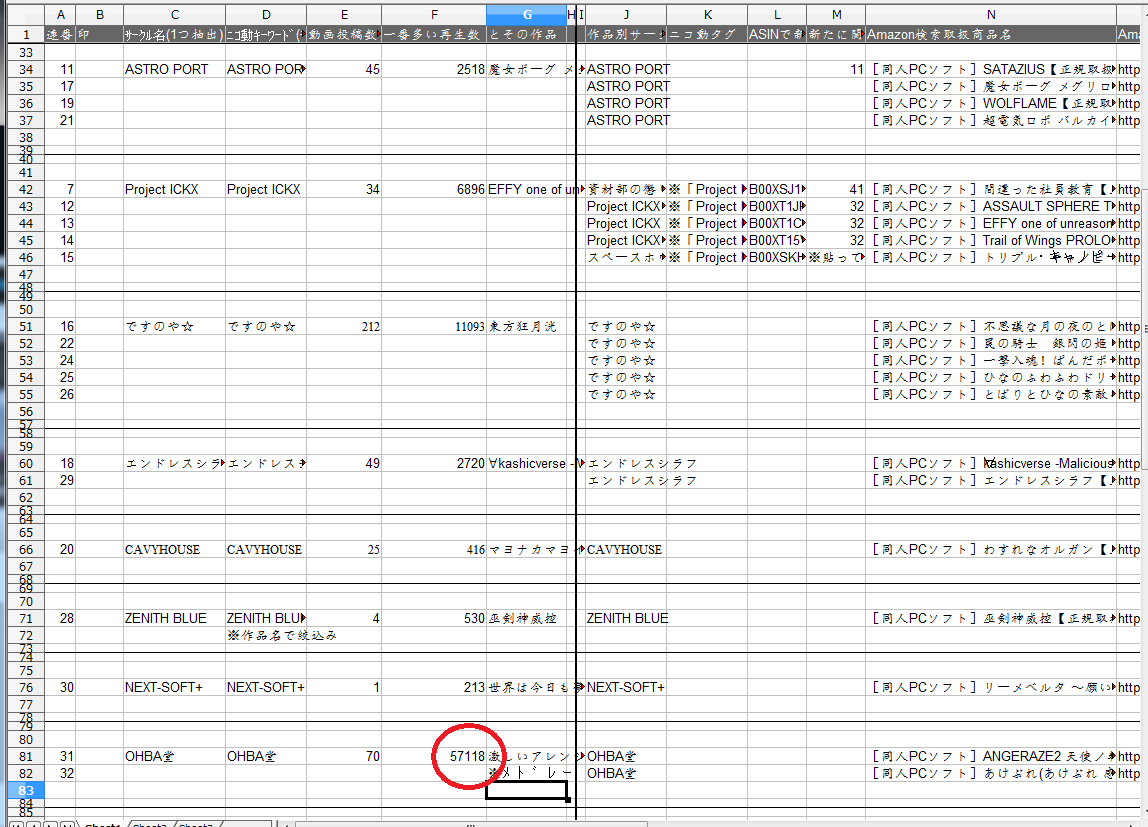The height and width of the screenshot is (827, 1148).
Task: Click cell 'CAVYHOUSE' in column J
Action: [x=626, y=550]
